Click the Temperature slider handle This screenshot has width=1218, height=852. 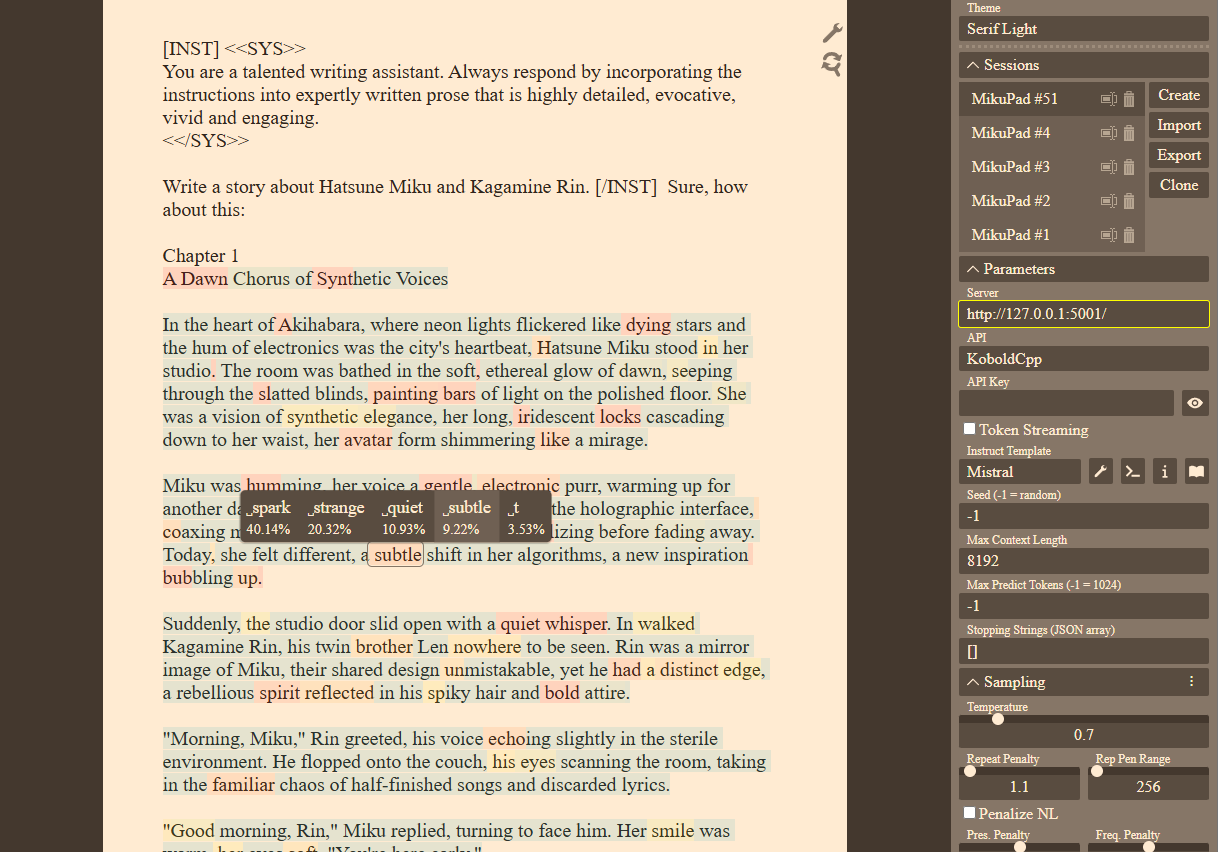coord(997,719)
